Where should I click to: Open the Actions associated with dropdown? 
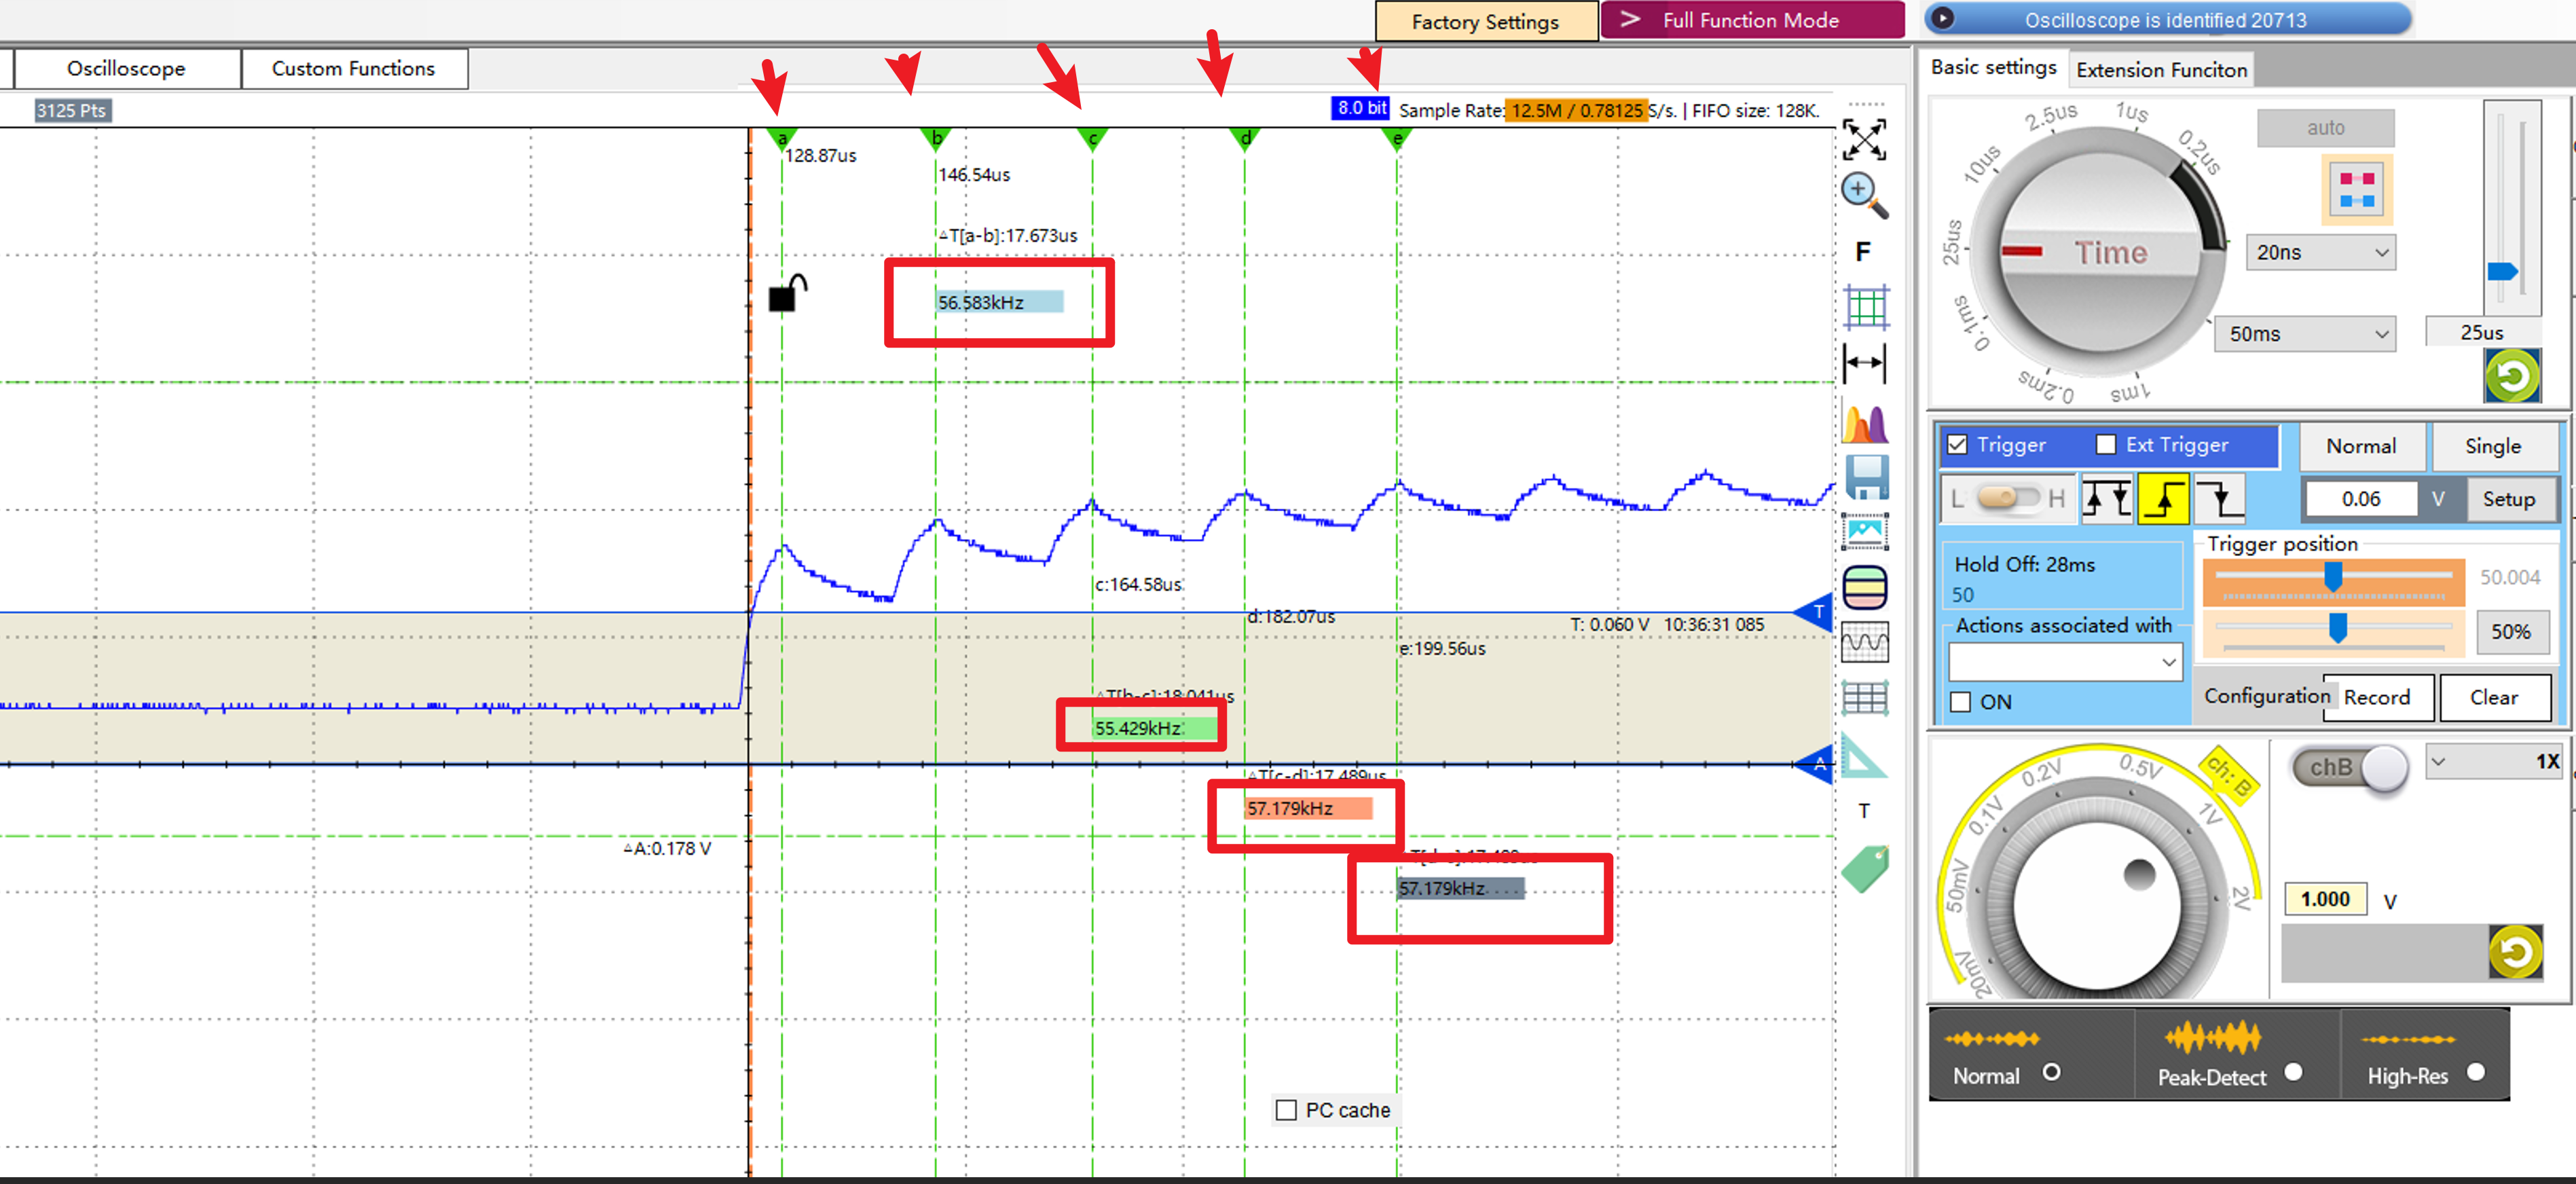point(2066,662)
